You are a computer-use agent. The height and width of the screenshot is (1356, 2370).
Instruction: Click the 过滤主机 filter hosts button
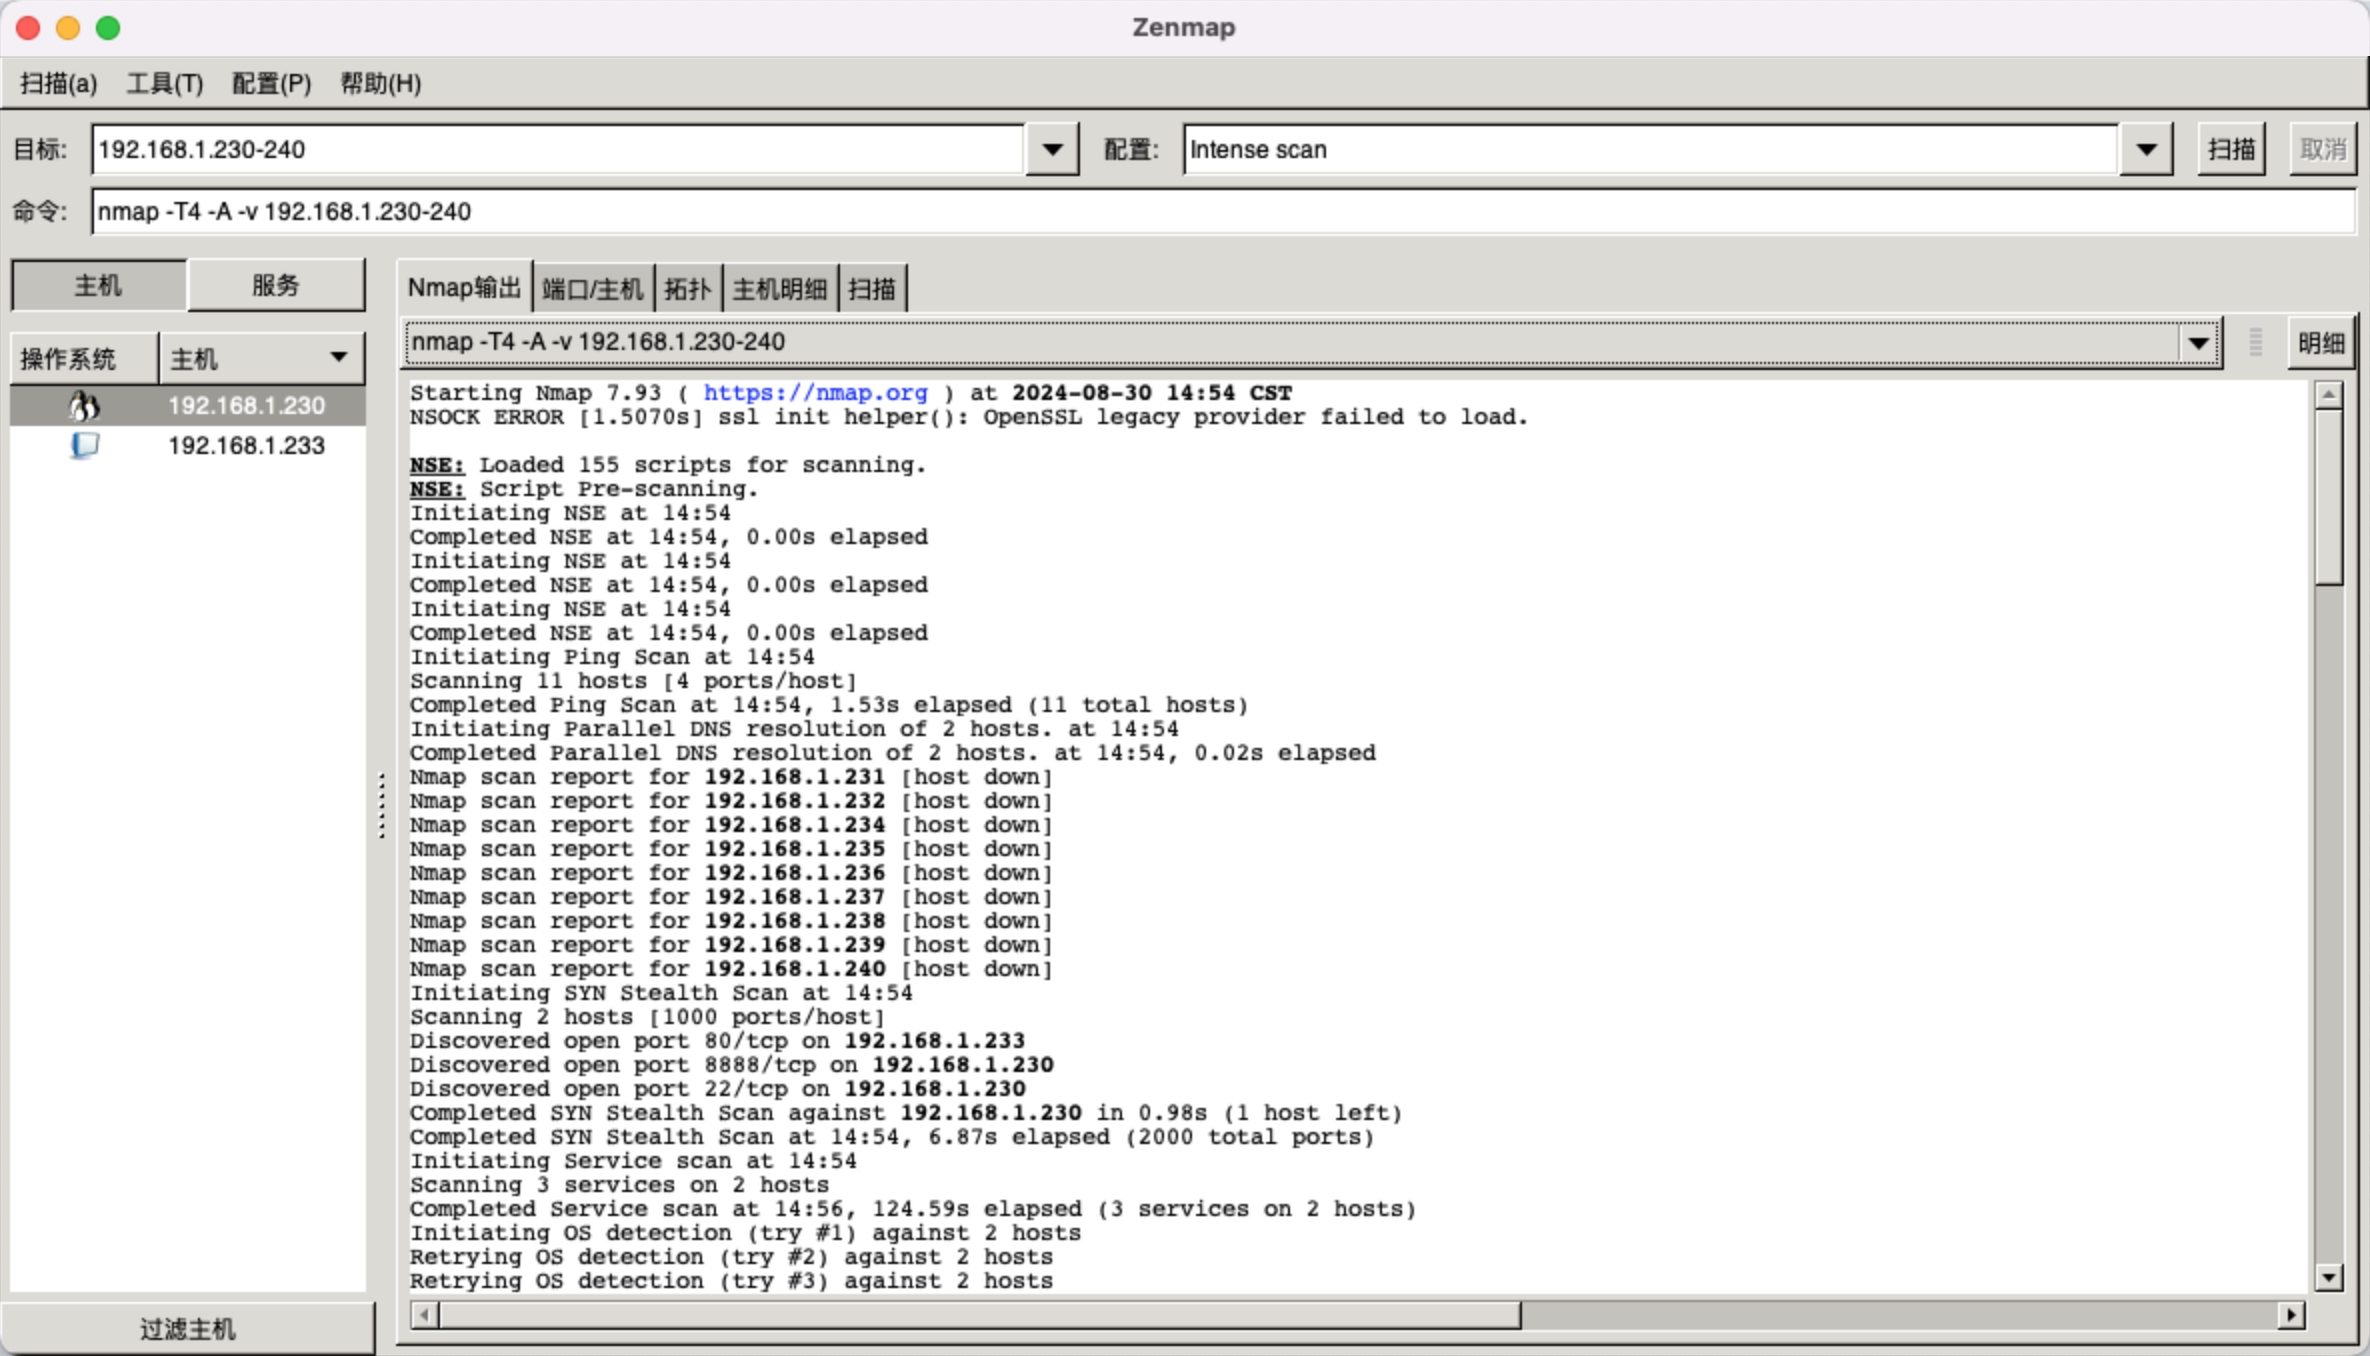pyautogui.click(x=188, y=1329)
